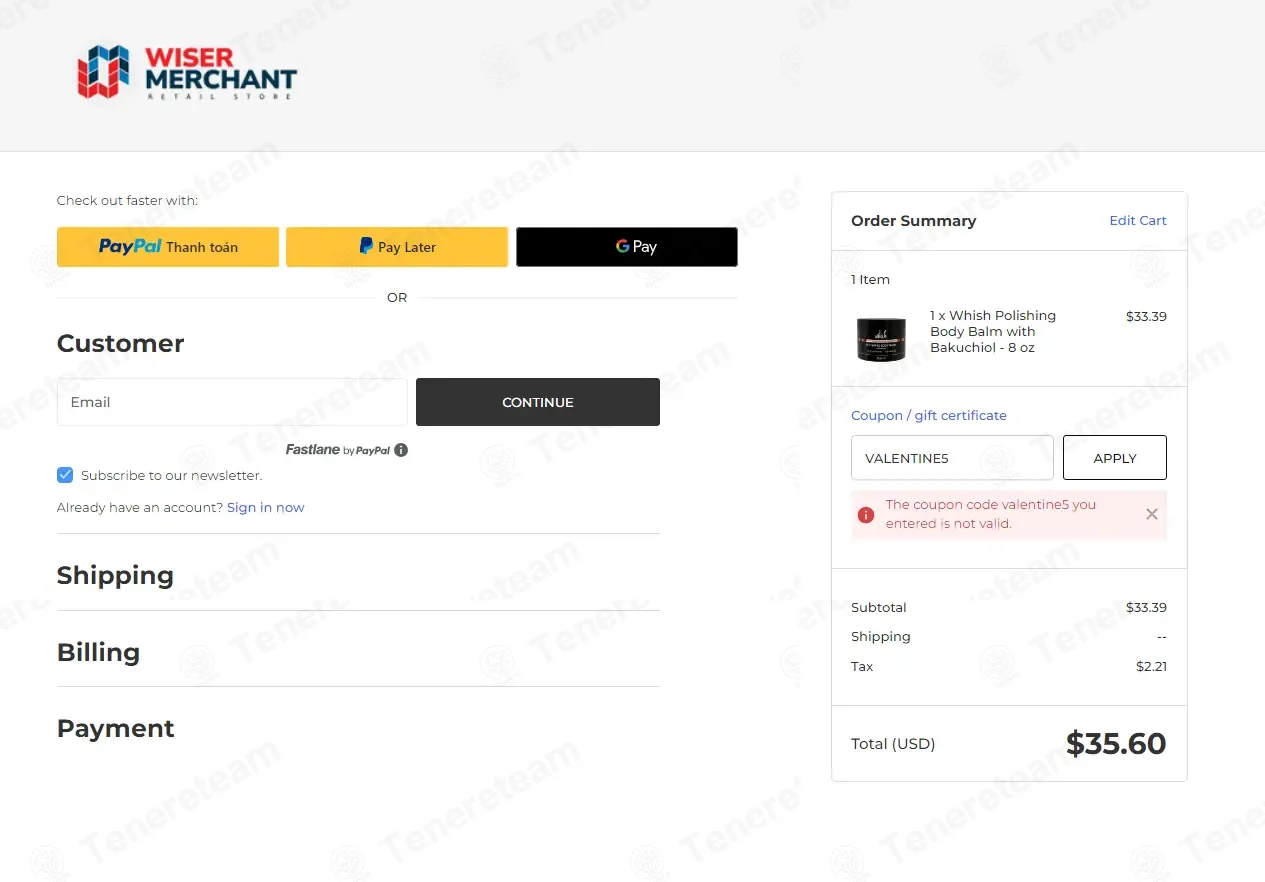Screen dimensions: 1265x882
Task: Click the product name Whish Polishing Body Balm
Action: click(x=993, y=332)
